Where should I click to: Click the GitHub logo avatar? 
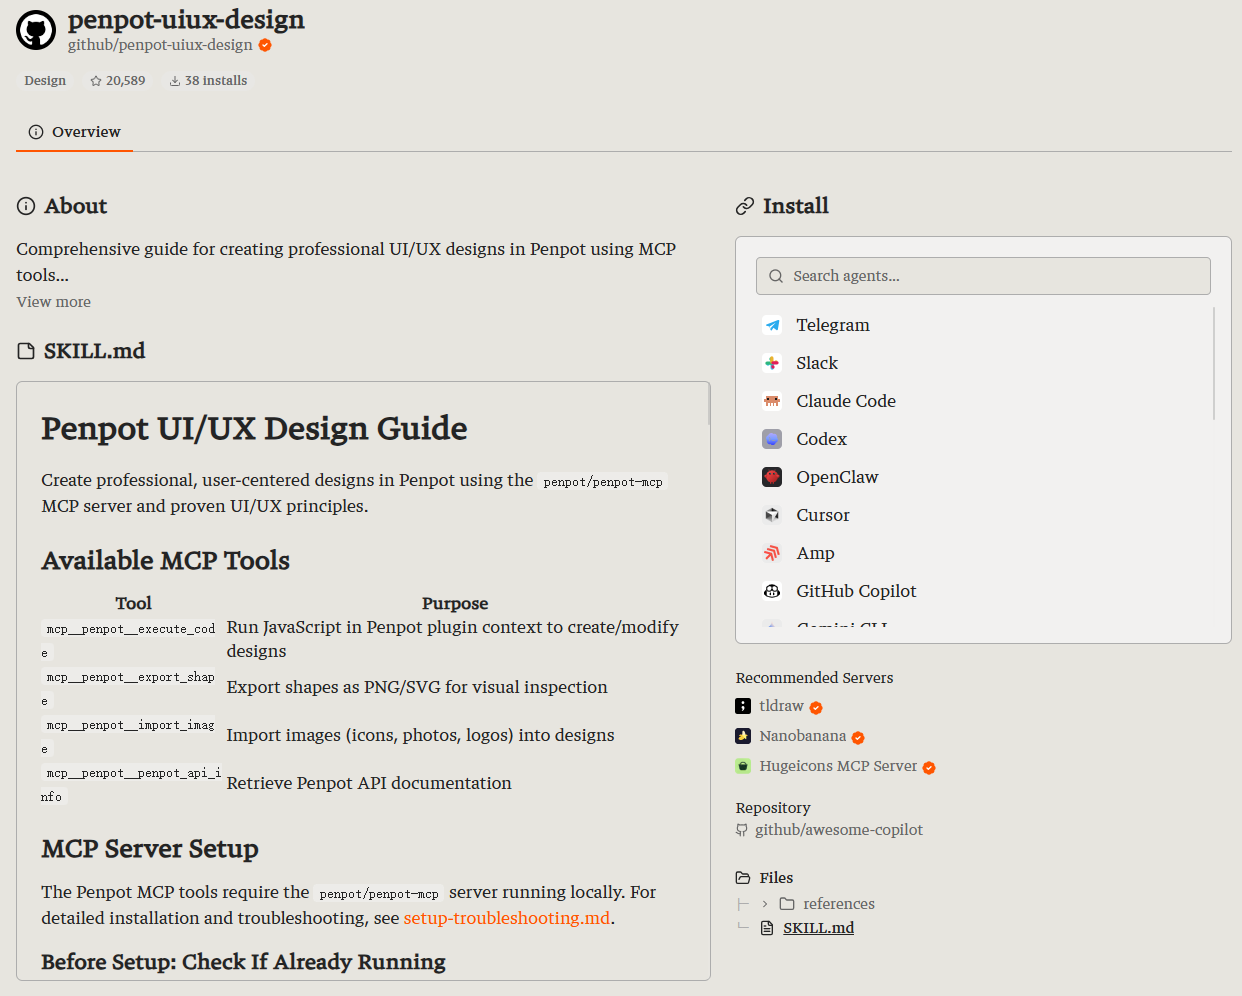[x=36, y=31]
